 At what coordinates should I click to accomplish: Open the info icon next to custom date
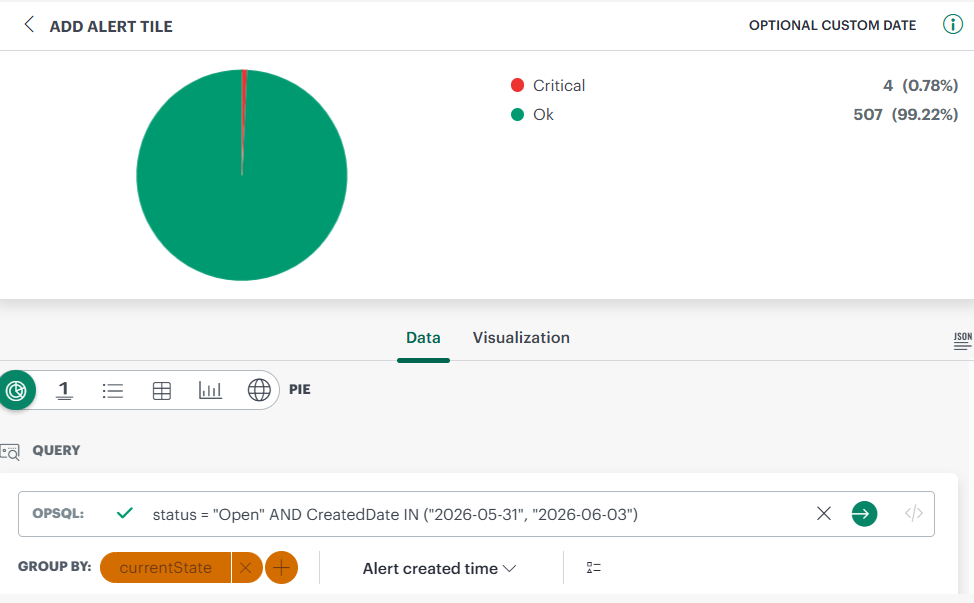[952, 25]
